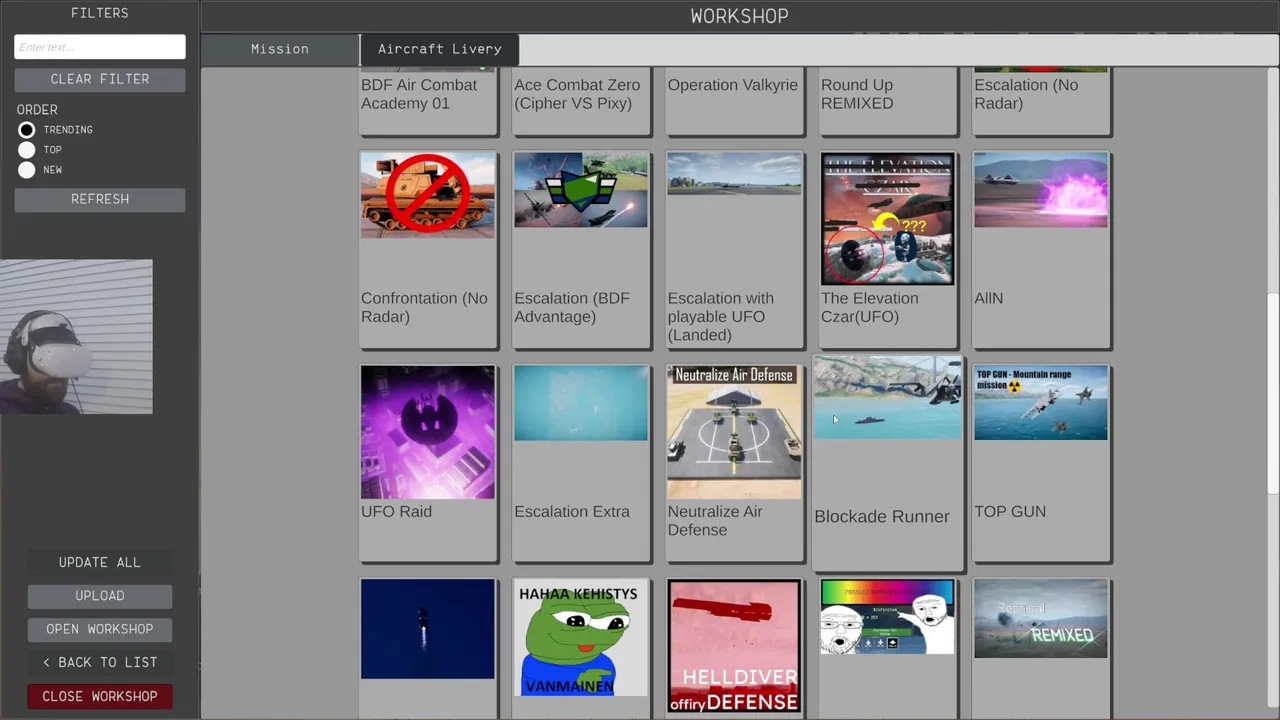
Task: Refresh the workshop list
Action: coord(100,199)
